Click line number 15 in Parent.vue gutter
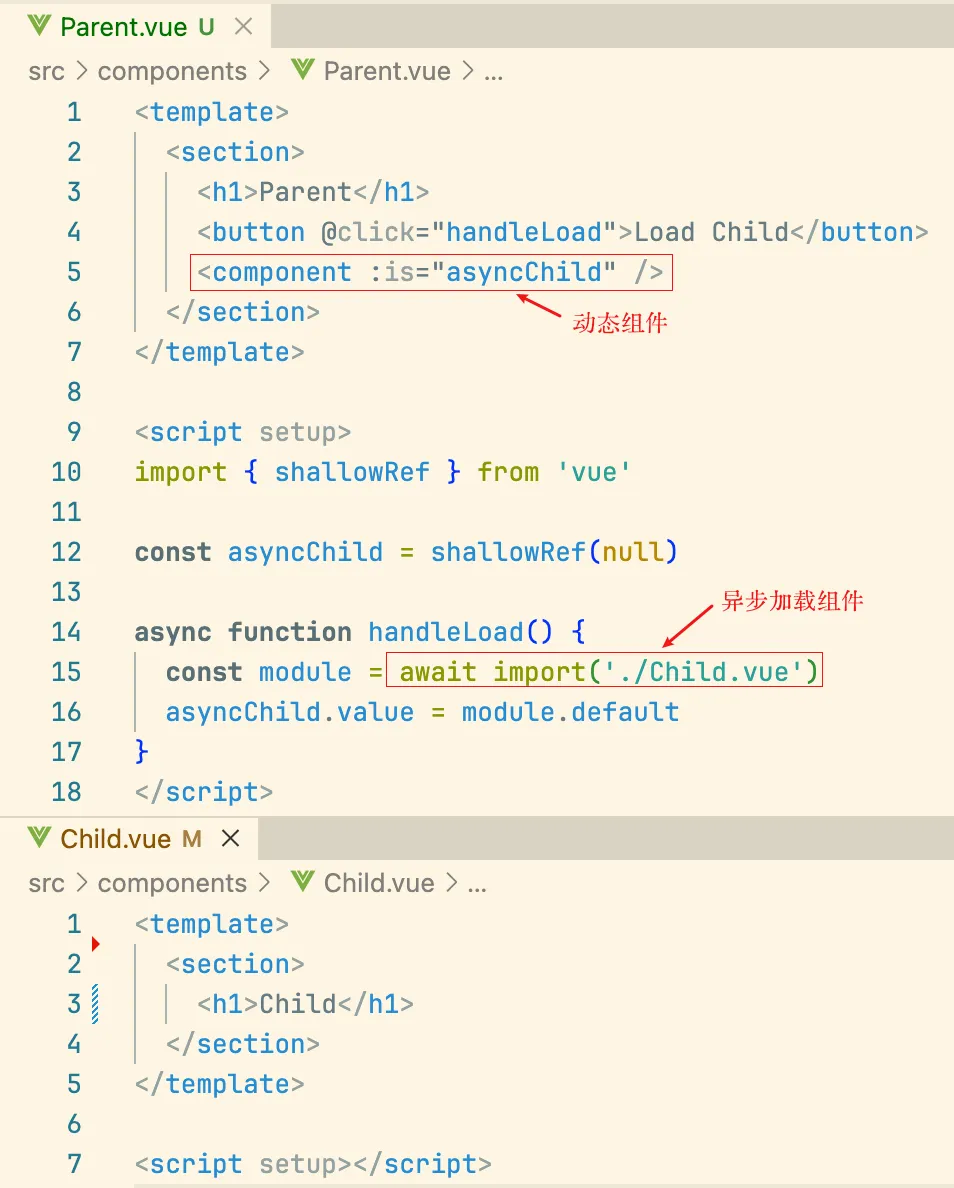Image resolution: width=954 pixels, height=1188 pixels. (x=66, y=672)
